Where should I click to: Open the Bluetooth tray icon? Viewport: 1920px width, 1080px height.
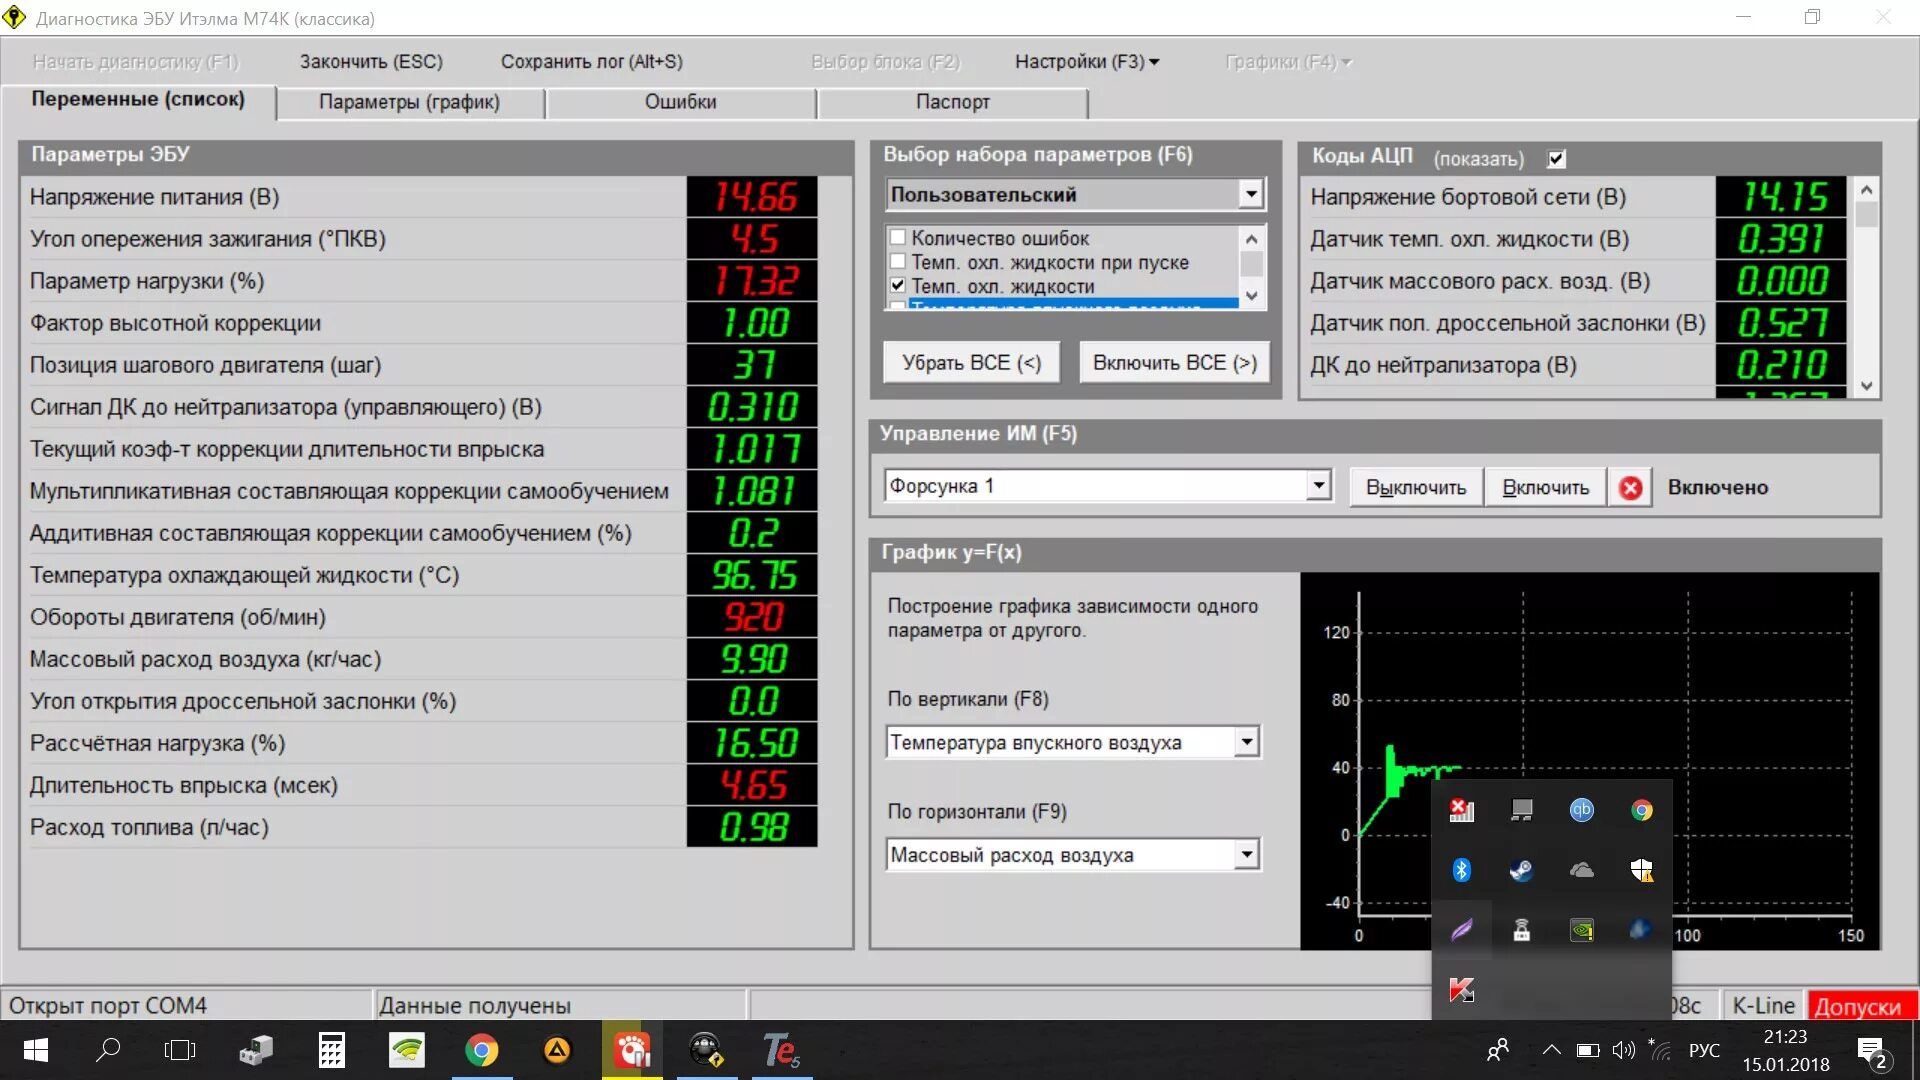point(1461,870)
